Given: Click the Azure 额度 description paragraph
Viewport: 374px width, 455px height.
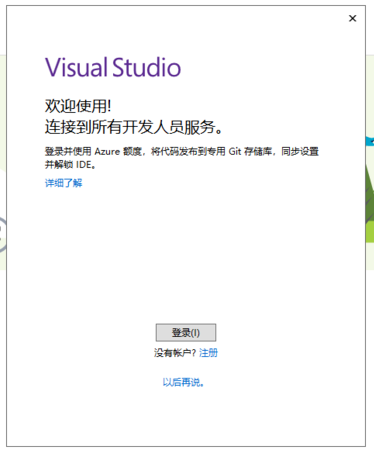Looking at the screenshot, I should (x=182, y=158).
